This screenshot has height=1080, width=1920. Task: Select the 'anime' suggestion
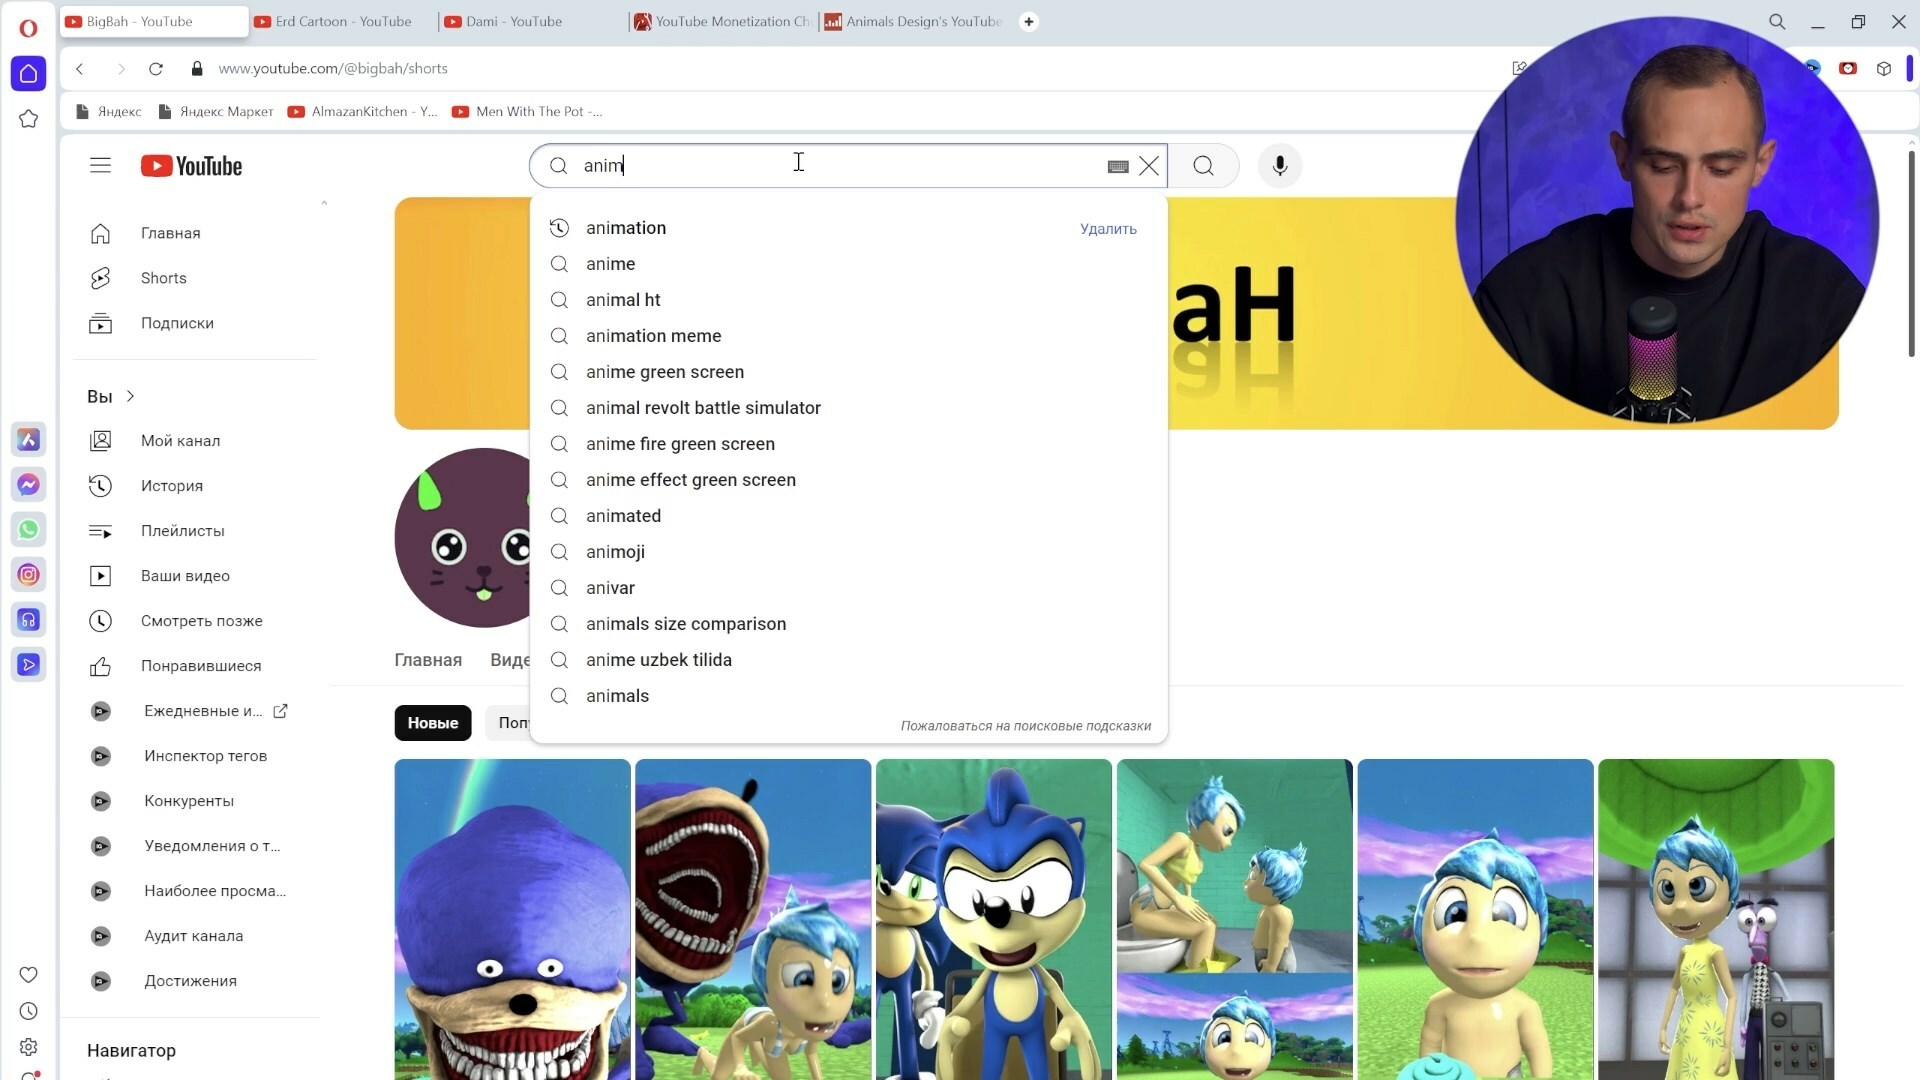click(x=848, y=264)
